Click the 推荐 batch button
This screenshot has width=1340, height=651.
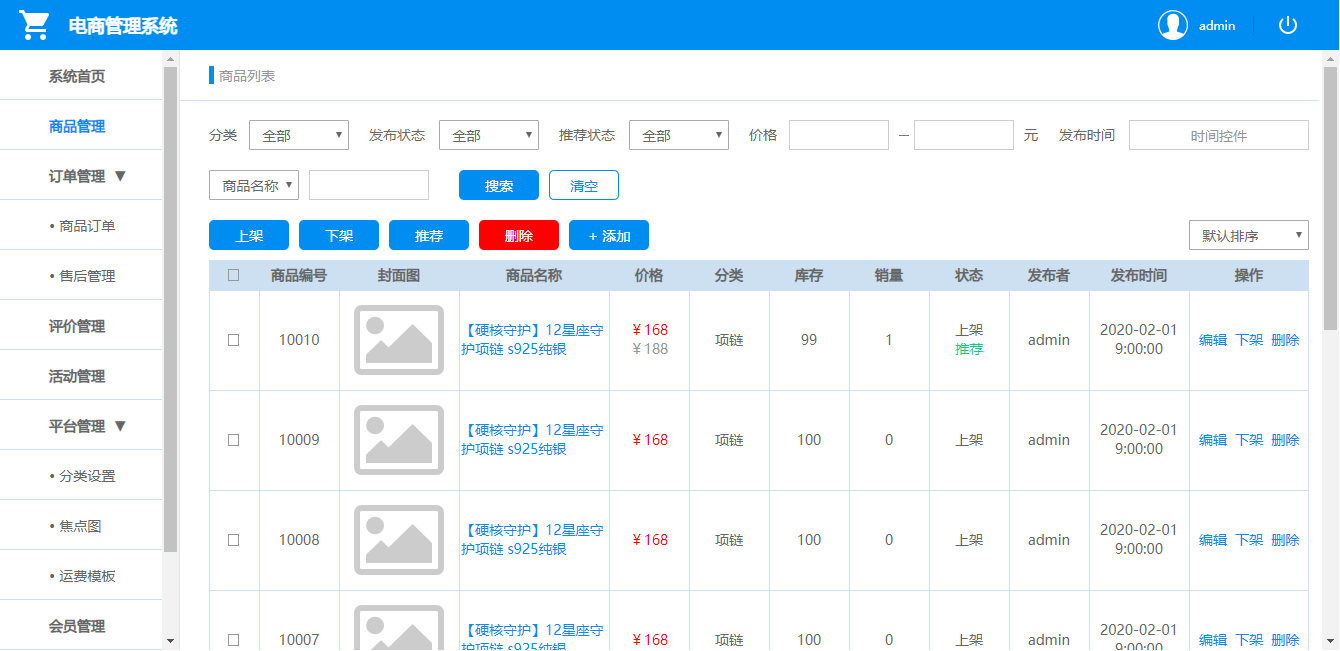429,235
